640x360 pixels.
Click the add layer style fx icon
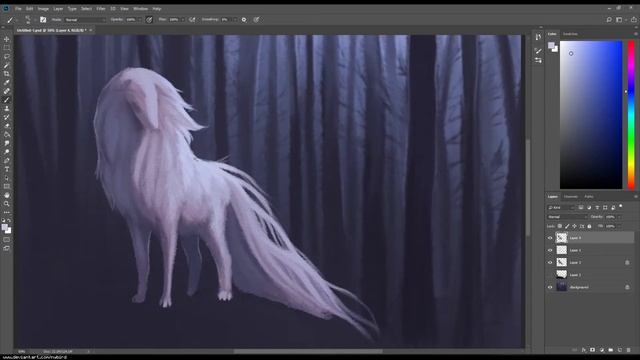point(584,350)
